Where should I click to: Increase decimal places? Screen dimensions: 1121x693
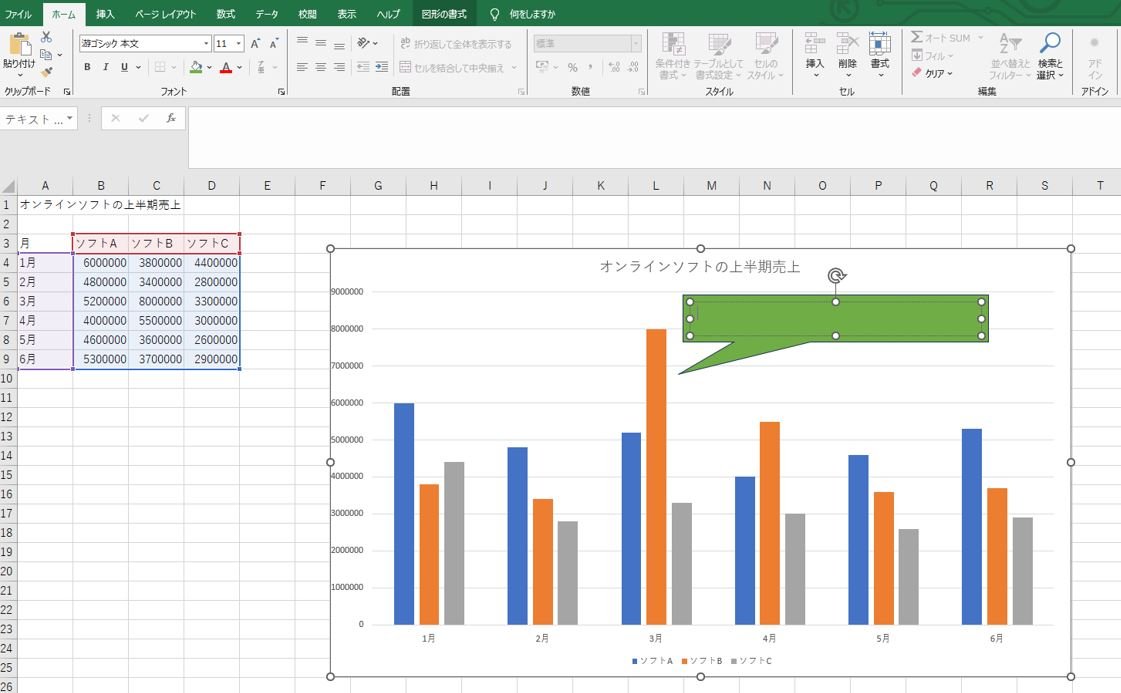pos(614,67)
